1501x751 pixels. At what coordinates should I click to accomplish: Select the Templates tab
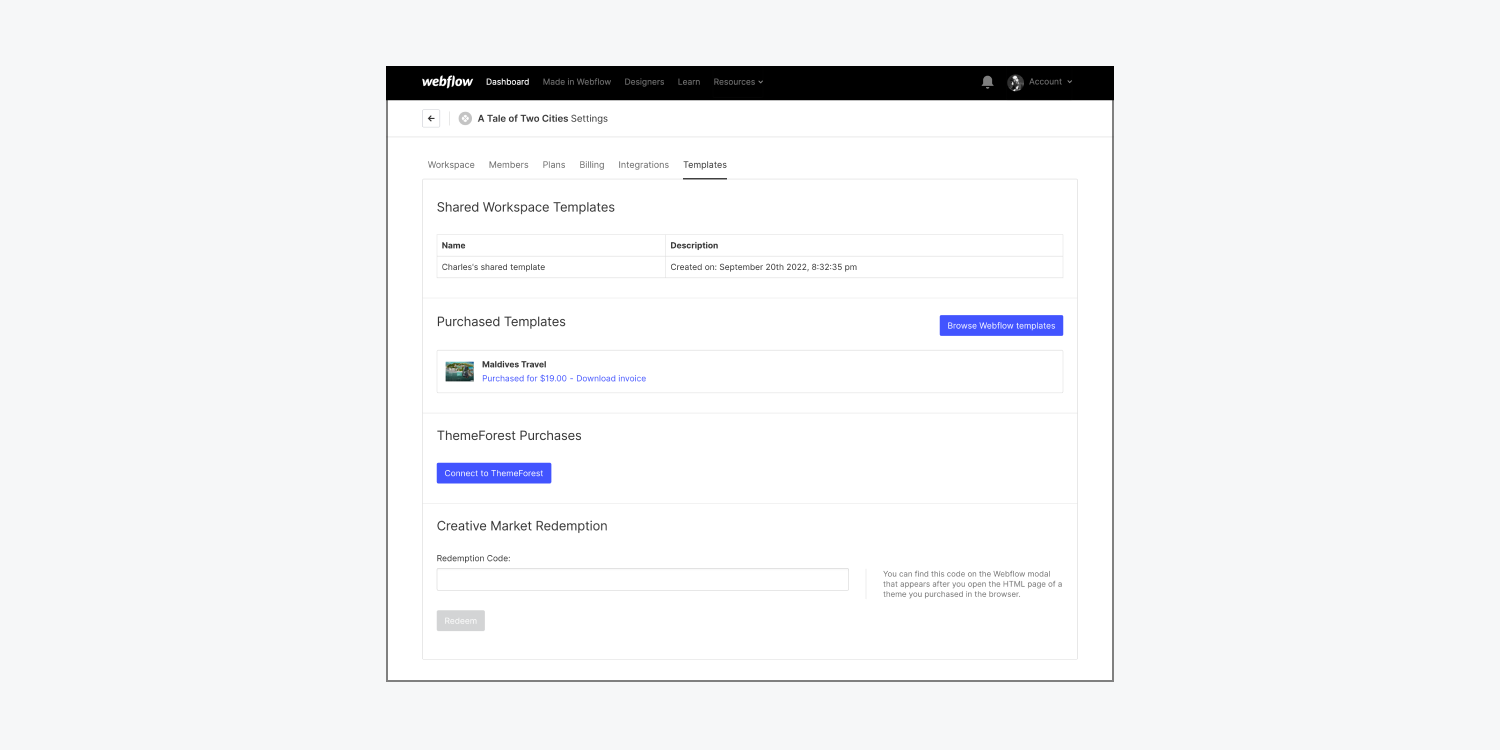tap(705, 165)
